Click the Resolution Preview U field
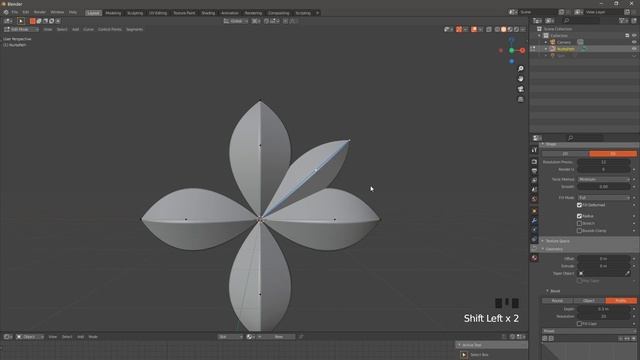 (x=604, y=162)
